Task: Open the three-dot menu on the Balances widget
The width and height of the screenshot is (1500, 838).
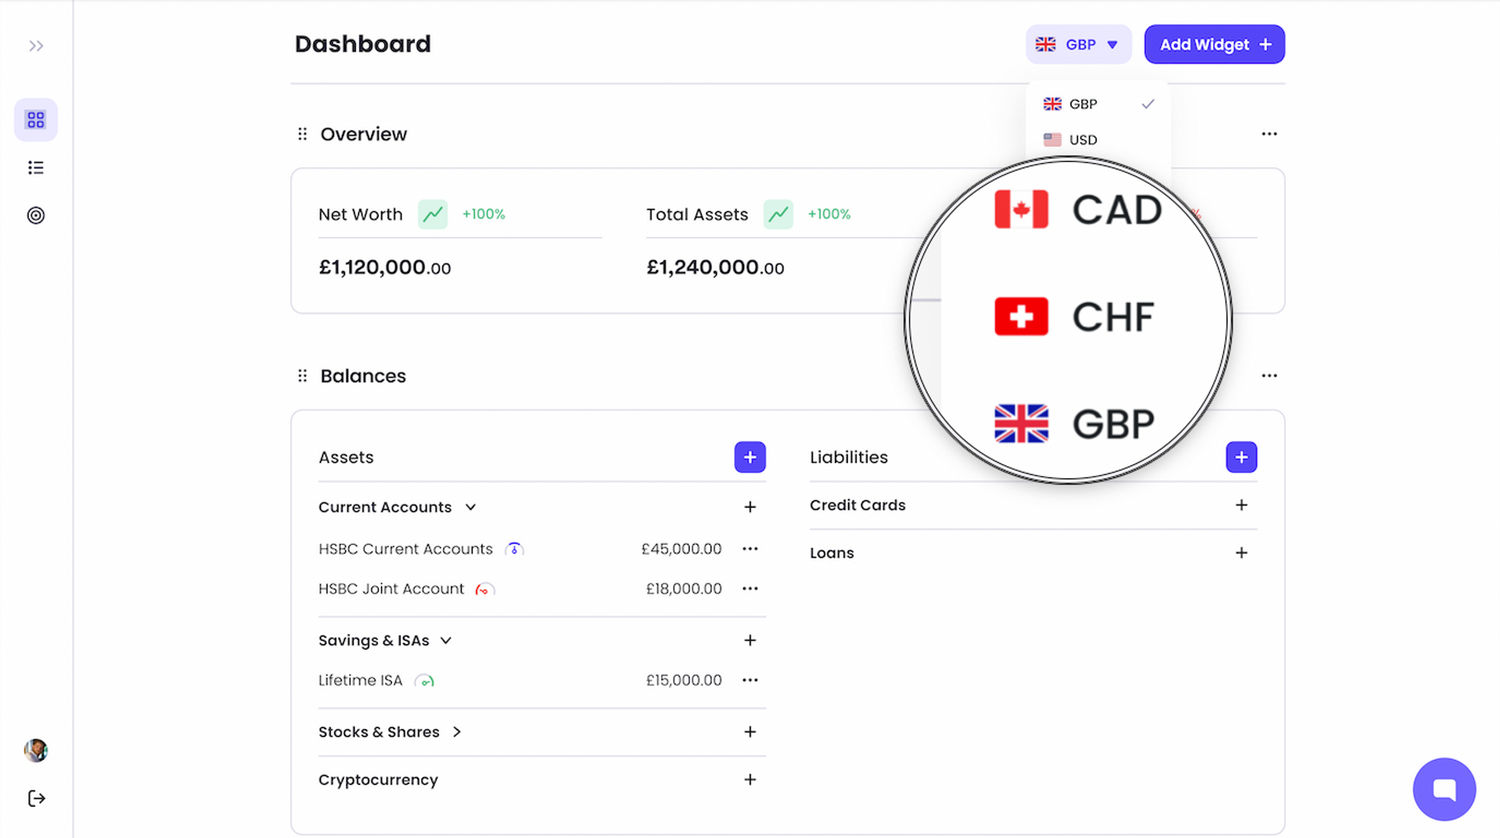Action: point(1268,375)
